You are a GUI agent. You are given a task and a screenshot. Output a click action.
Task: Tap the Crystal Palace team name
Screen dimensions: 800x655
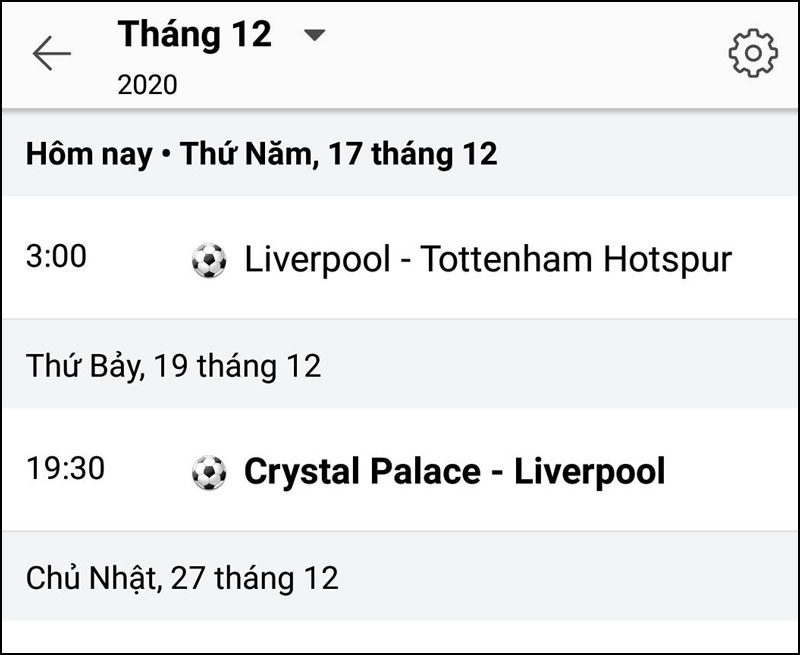click(362, 471)
